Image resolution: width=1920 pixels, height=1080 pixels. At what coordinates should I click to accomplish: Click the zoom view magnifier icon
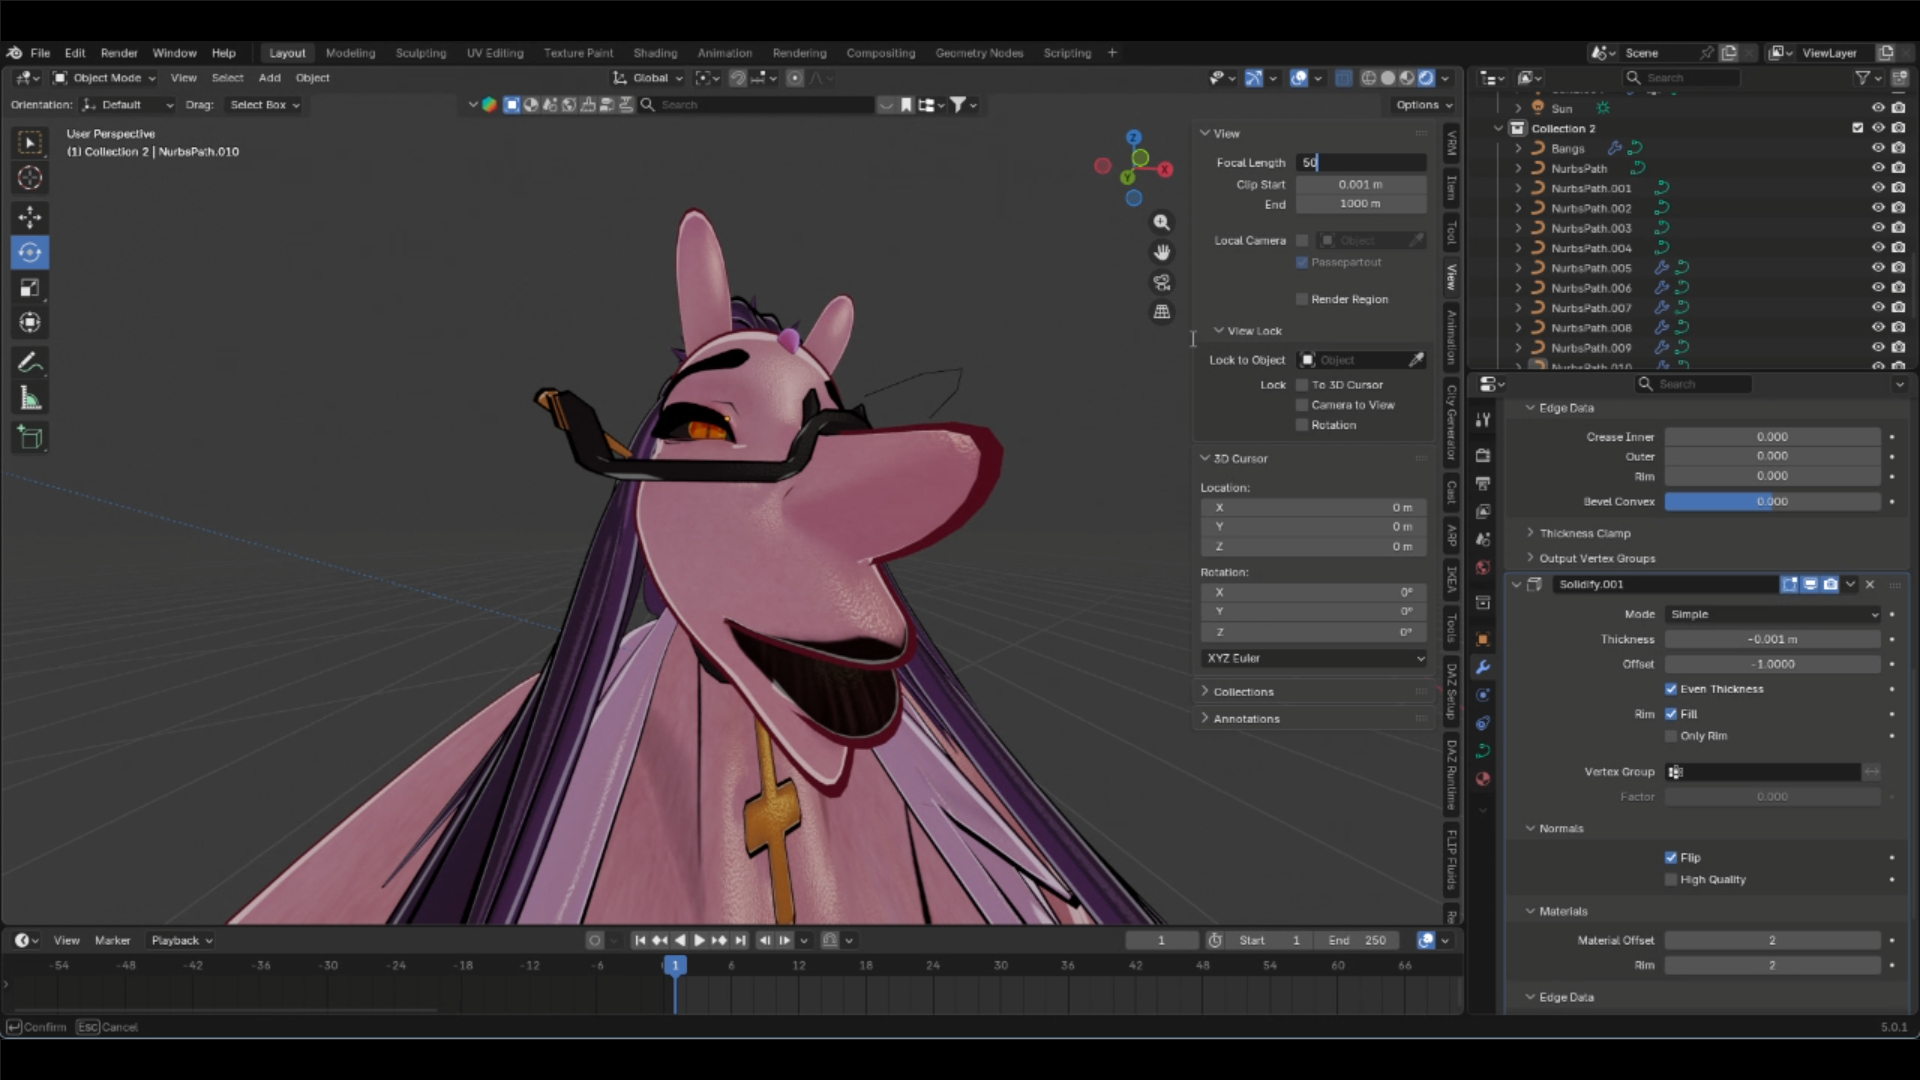pyautogui.click(x=1161, y=222)
